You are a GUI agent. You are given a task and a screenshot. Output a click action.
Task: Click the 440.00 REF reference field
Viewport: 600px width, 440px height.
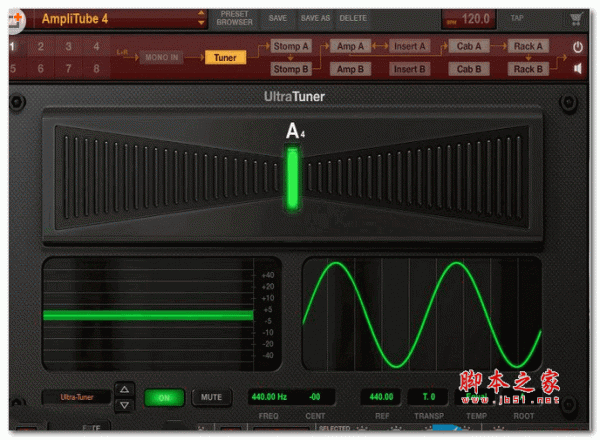click(381, 397)
